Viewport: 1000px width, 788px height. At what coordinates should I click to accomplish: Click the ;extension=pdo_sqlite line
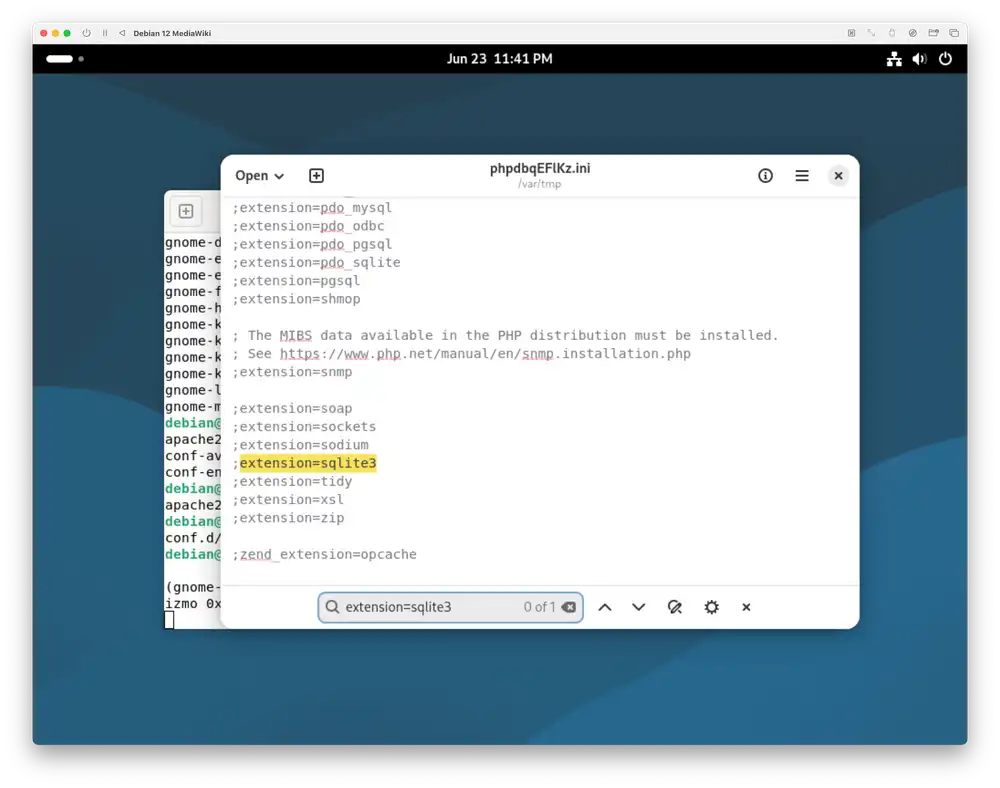pyautogui.click(x=316, y=262)
